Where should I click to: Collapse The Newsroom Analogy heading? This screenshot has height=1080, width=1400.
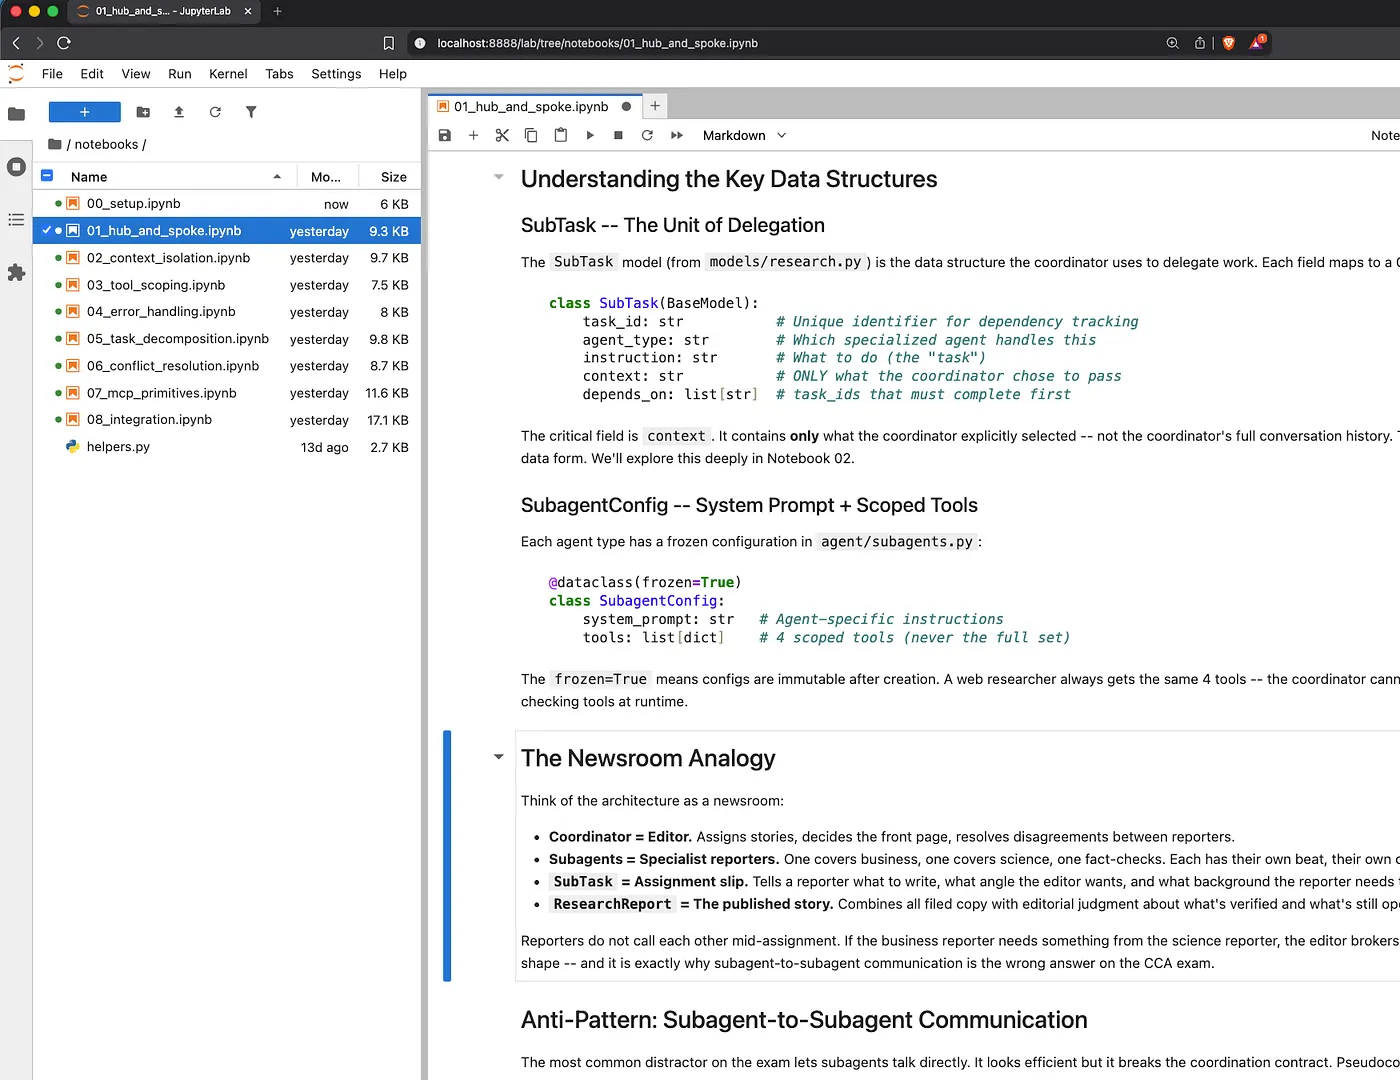498,757
